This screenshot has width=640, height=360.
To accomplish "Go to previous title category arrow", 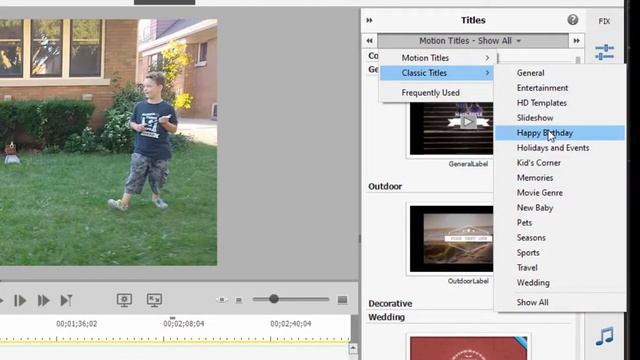I will tap(369, 40).
